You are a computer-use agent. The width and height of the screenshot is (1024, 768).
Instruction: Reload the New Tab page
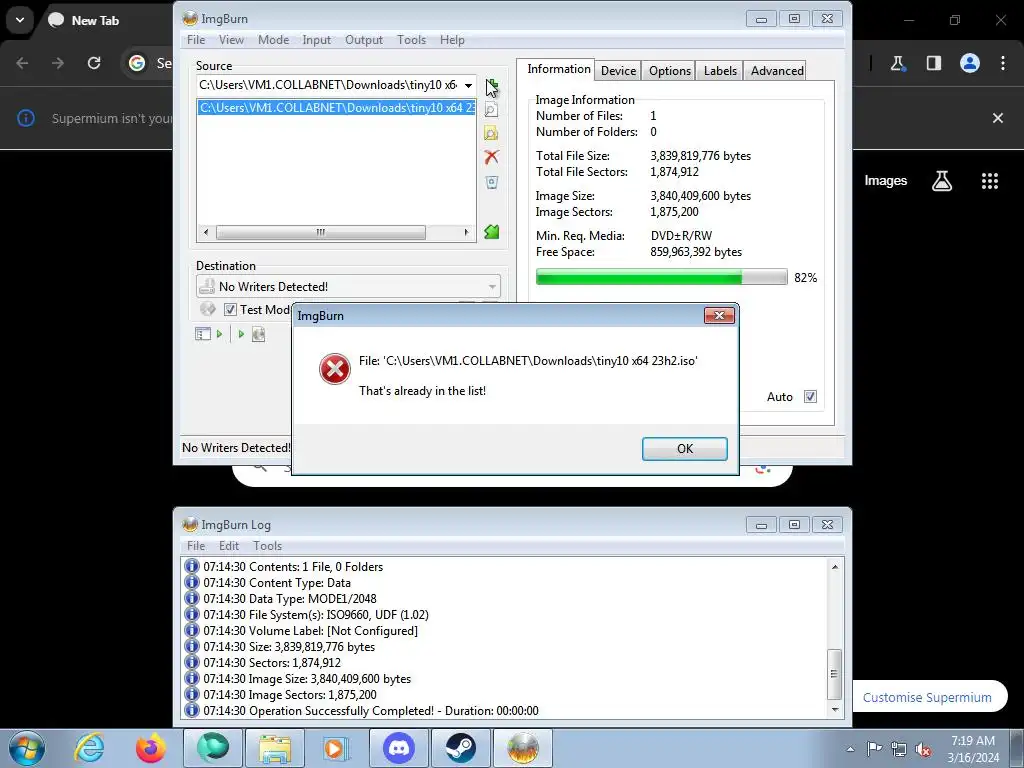pos(94,63)
